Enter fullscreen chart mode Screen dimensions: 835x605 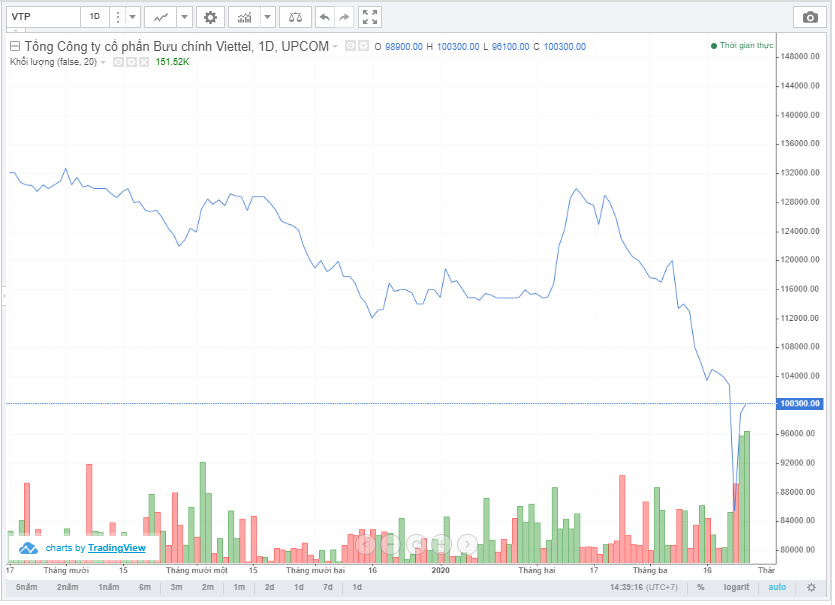tap(370, 18)
